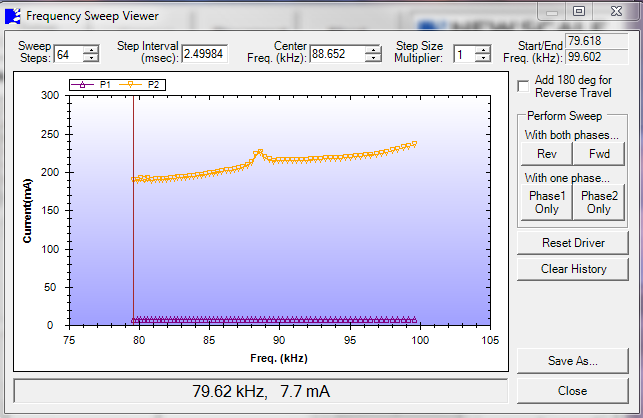Click the Sweep Steps value field
The image size is (643, 418).
point(68,54)
